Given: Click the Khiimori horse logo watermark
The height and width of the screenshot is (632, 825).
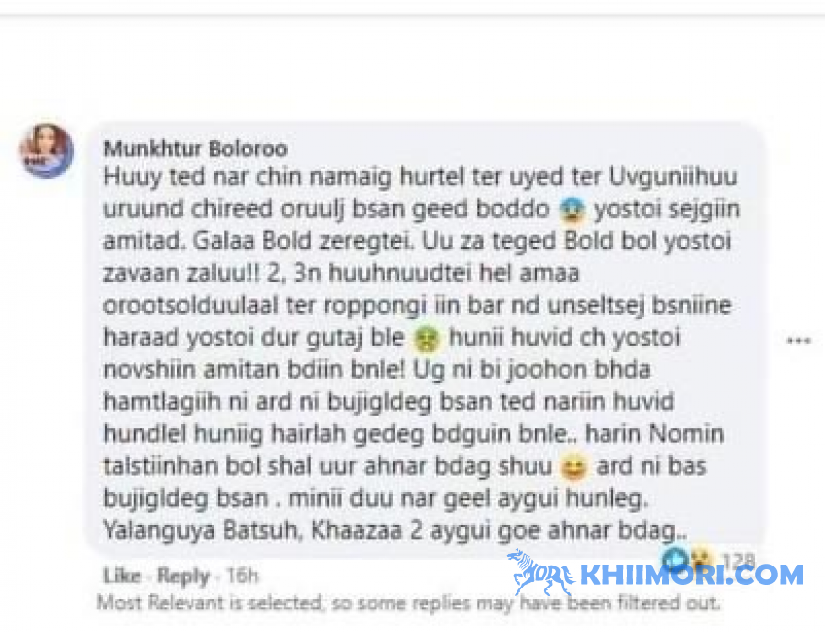Looking at the screenshot, I should [x=540, y=573].
